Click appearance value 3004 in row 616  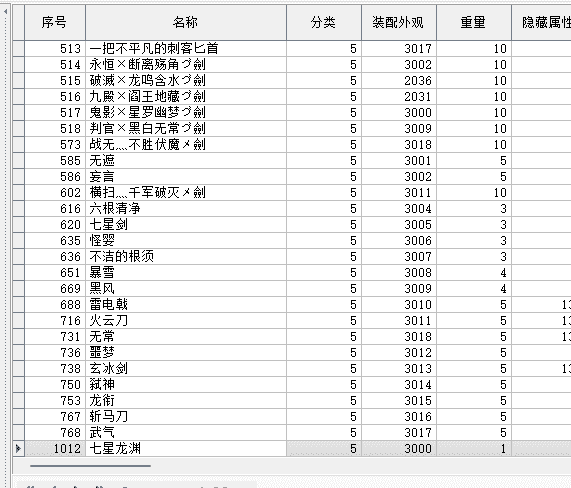click(x=399, y=209)
